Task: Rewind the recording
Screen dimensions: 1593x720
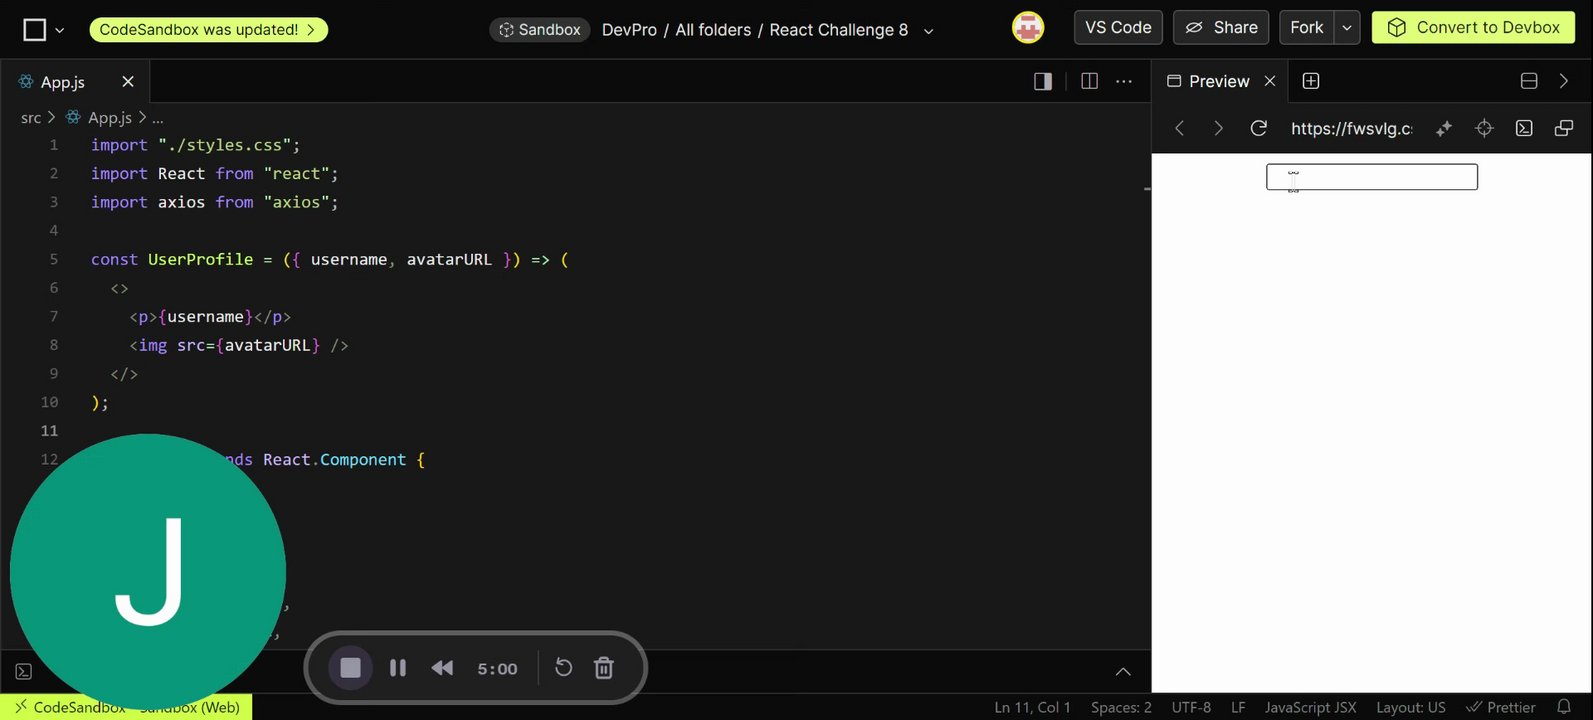Action: [442, 668]
